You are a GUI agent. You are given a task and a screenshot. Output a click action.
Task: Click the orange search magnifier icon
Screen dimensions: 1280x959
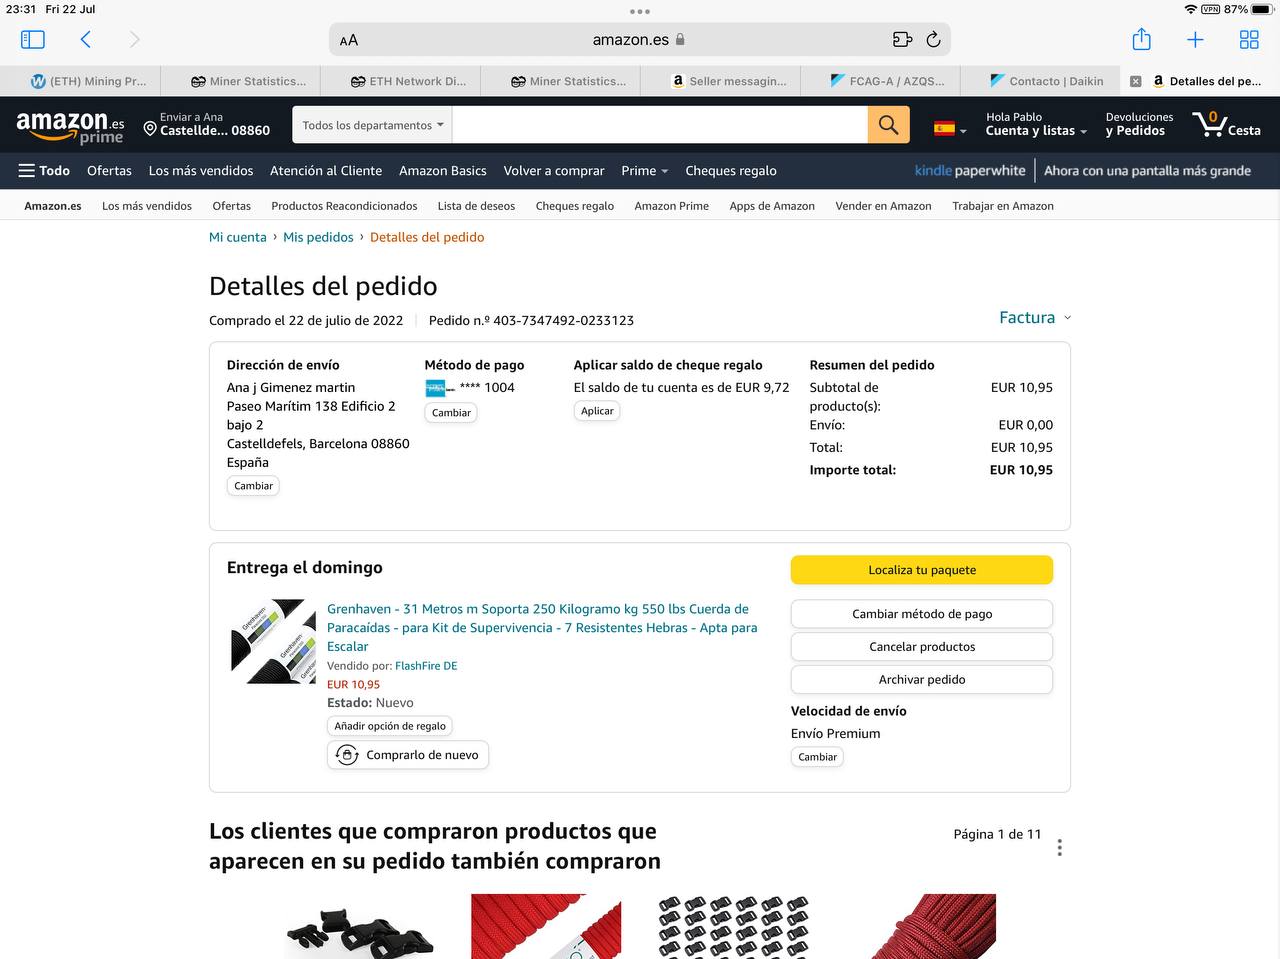(888, 125)
